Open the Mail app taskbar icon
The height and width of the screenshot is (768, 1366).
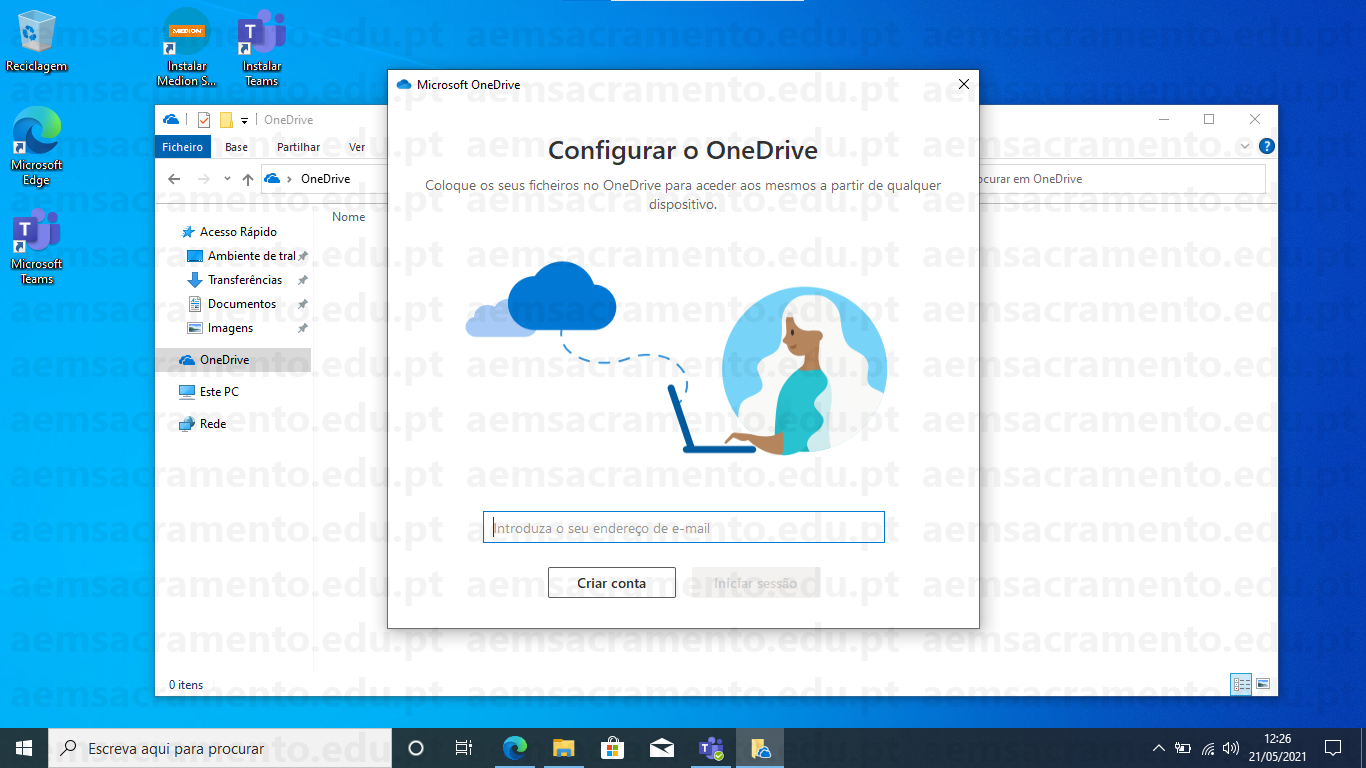[x=661, y=748]
